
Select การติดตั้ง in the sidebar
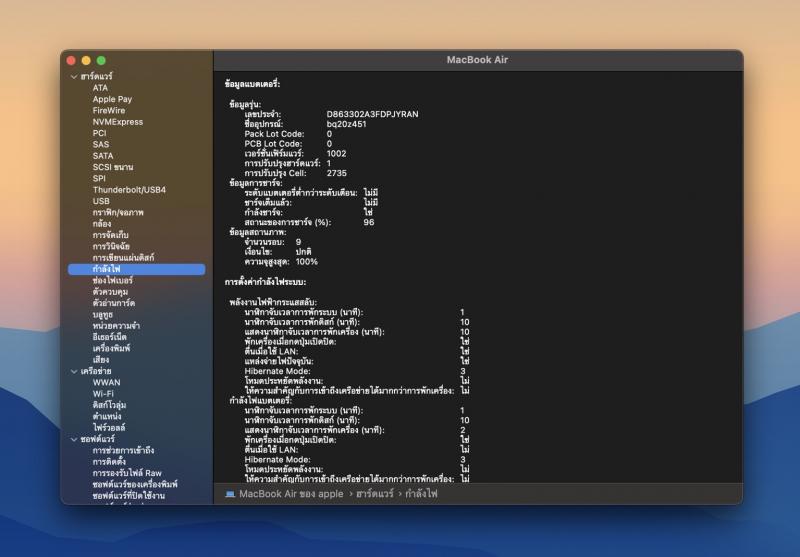(x=109, y=462)
